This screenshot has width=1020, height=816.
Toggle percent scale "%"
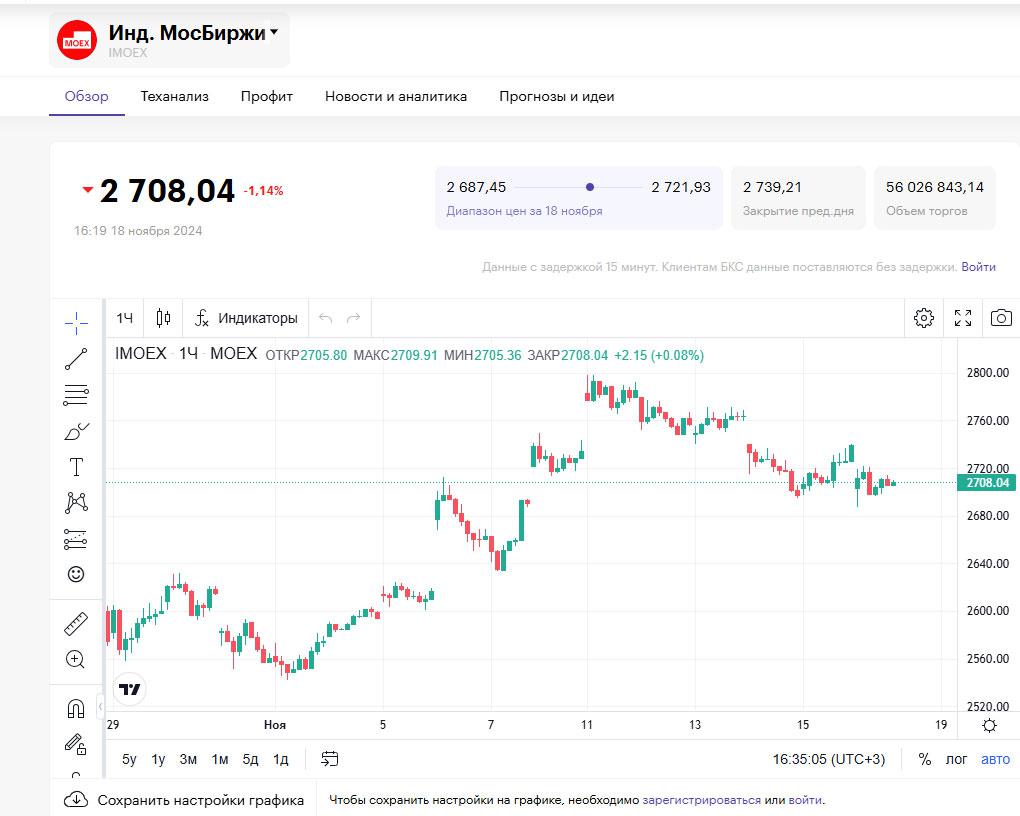pyautogui.click(x=925, y=759)
